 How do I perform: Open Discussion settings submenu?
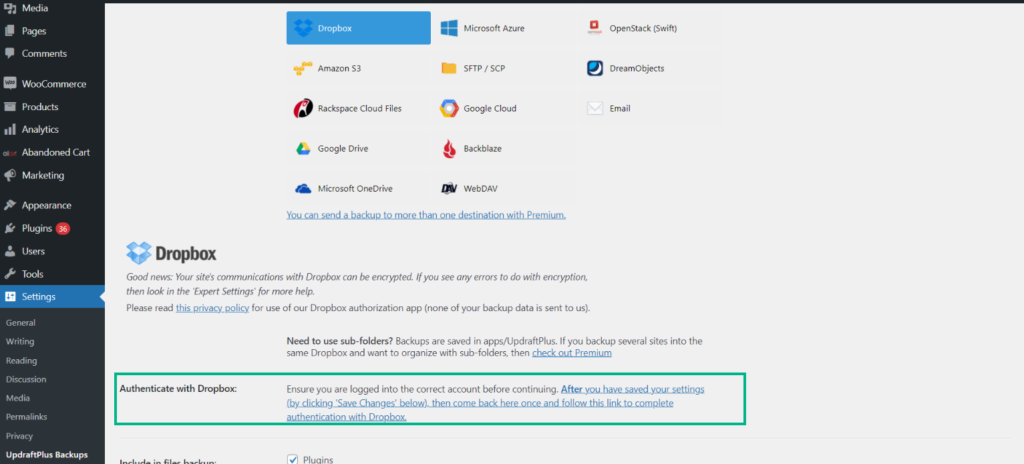pos(26,380)
